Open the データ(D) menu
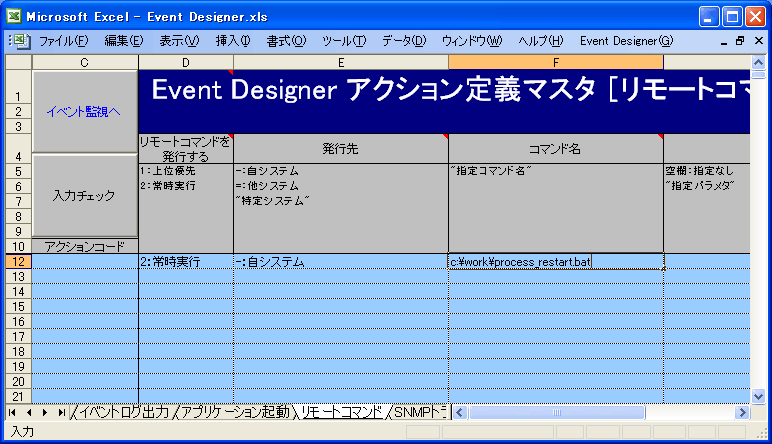 pyautogui.click(x=404, y=41)
